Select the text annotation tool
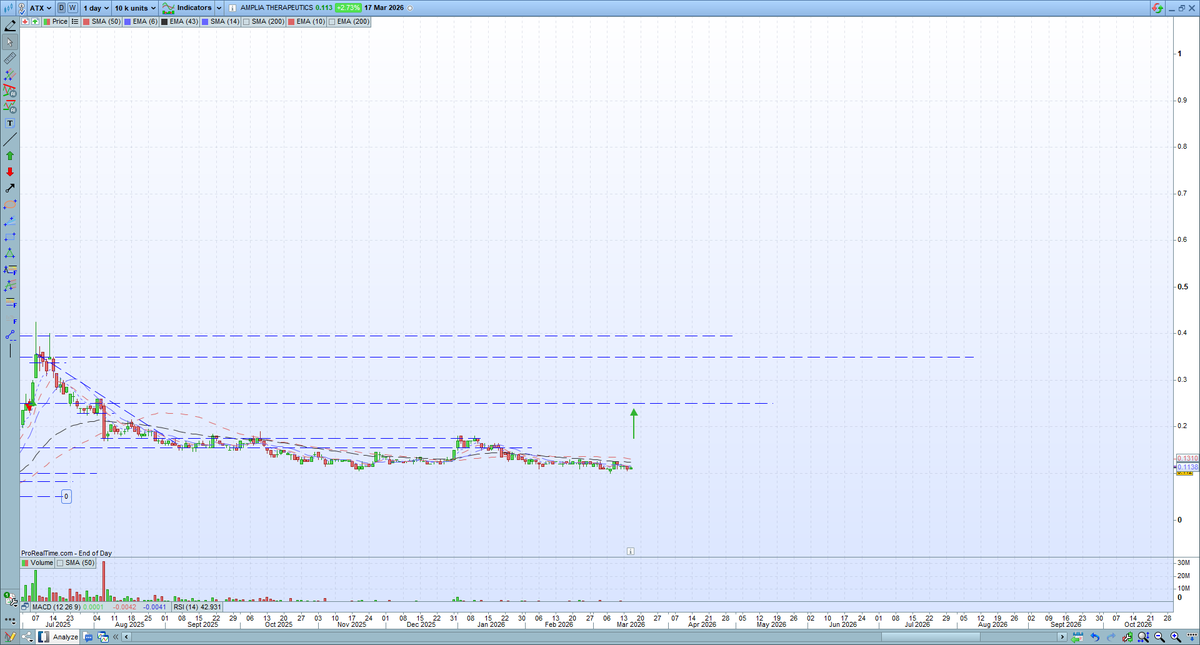 10,123
